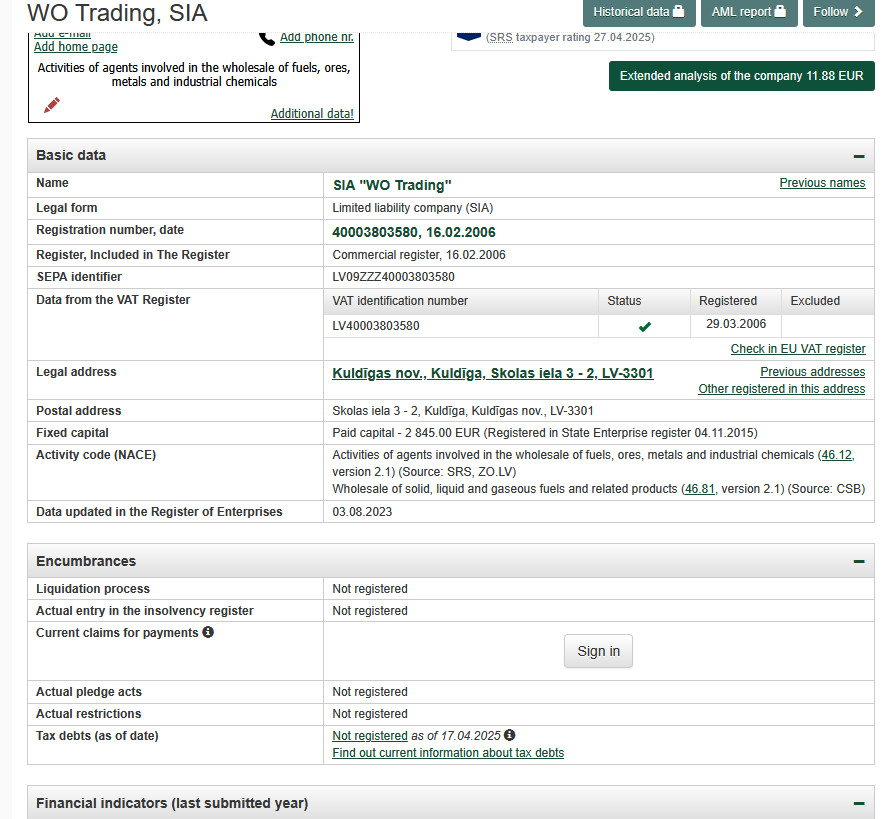Open the Kuldīga legal address link

click(x=493, y=374)
